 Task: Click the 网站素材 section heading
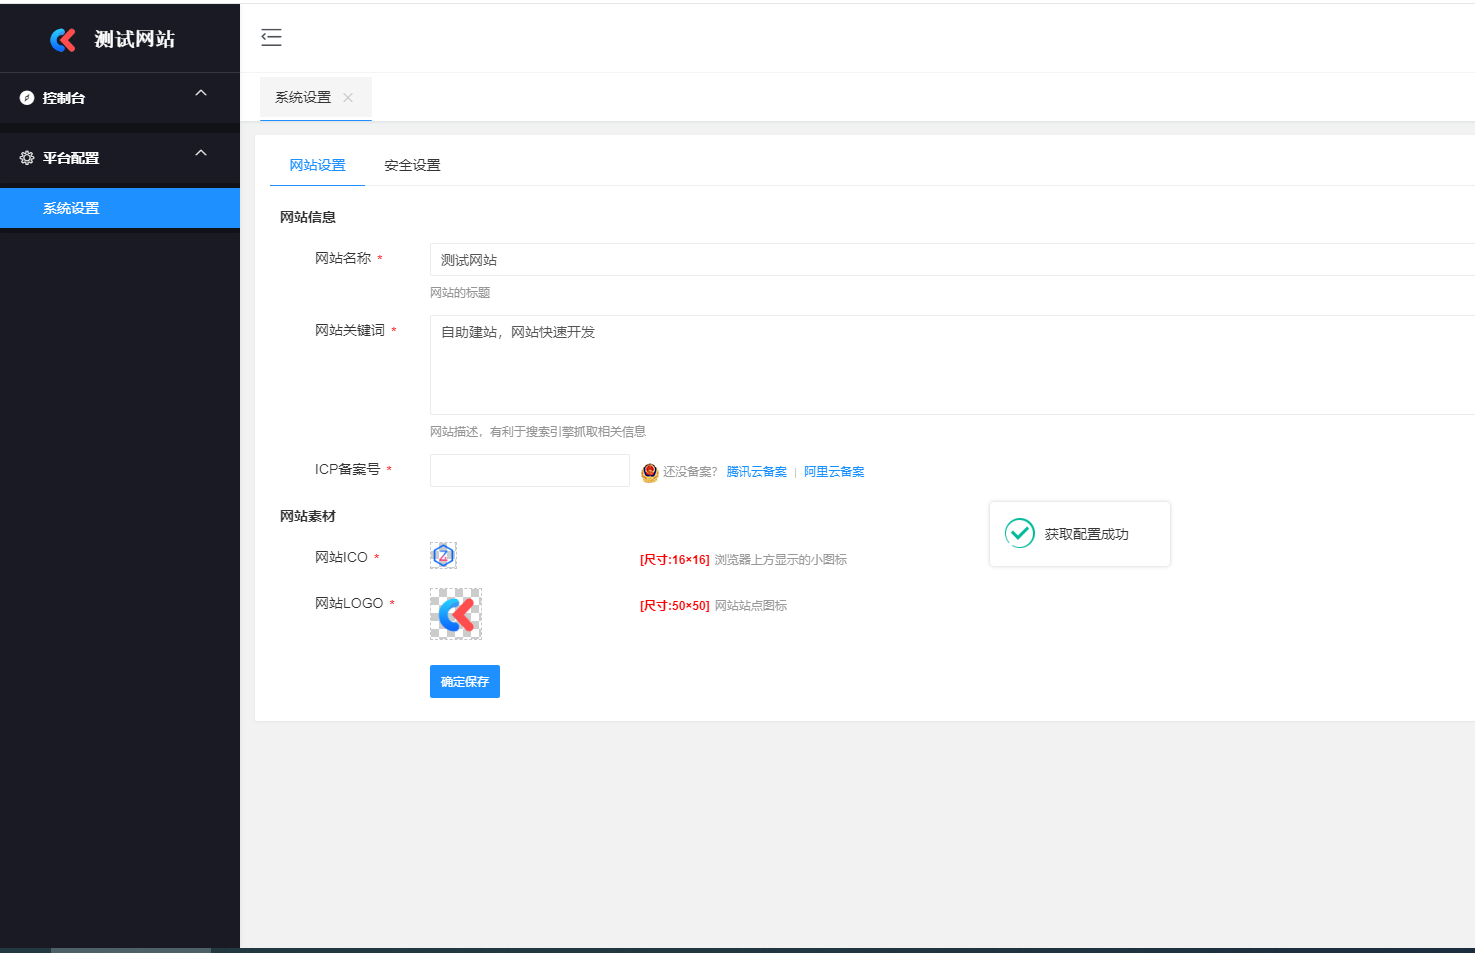[x=308, y=516]
